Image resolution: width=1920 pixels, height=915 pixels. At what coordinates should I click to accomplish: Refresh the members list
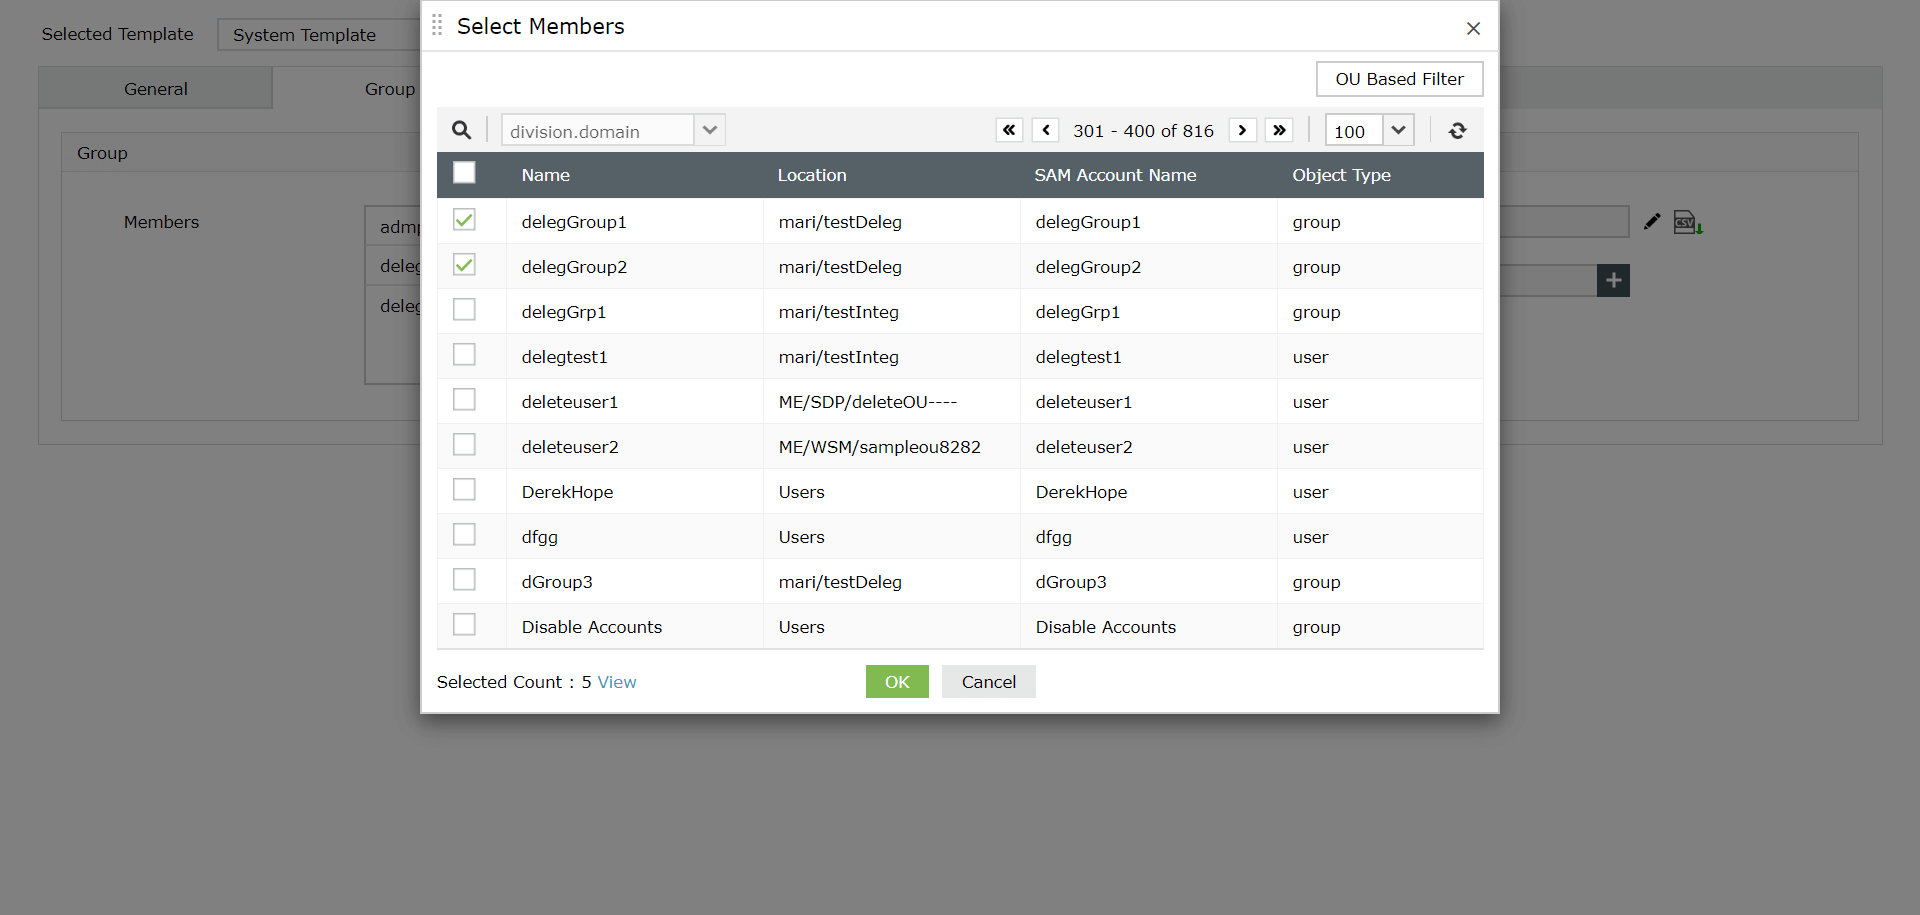tap(1457, 130)
